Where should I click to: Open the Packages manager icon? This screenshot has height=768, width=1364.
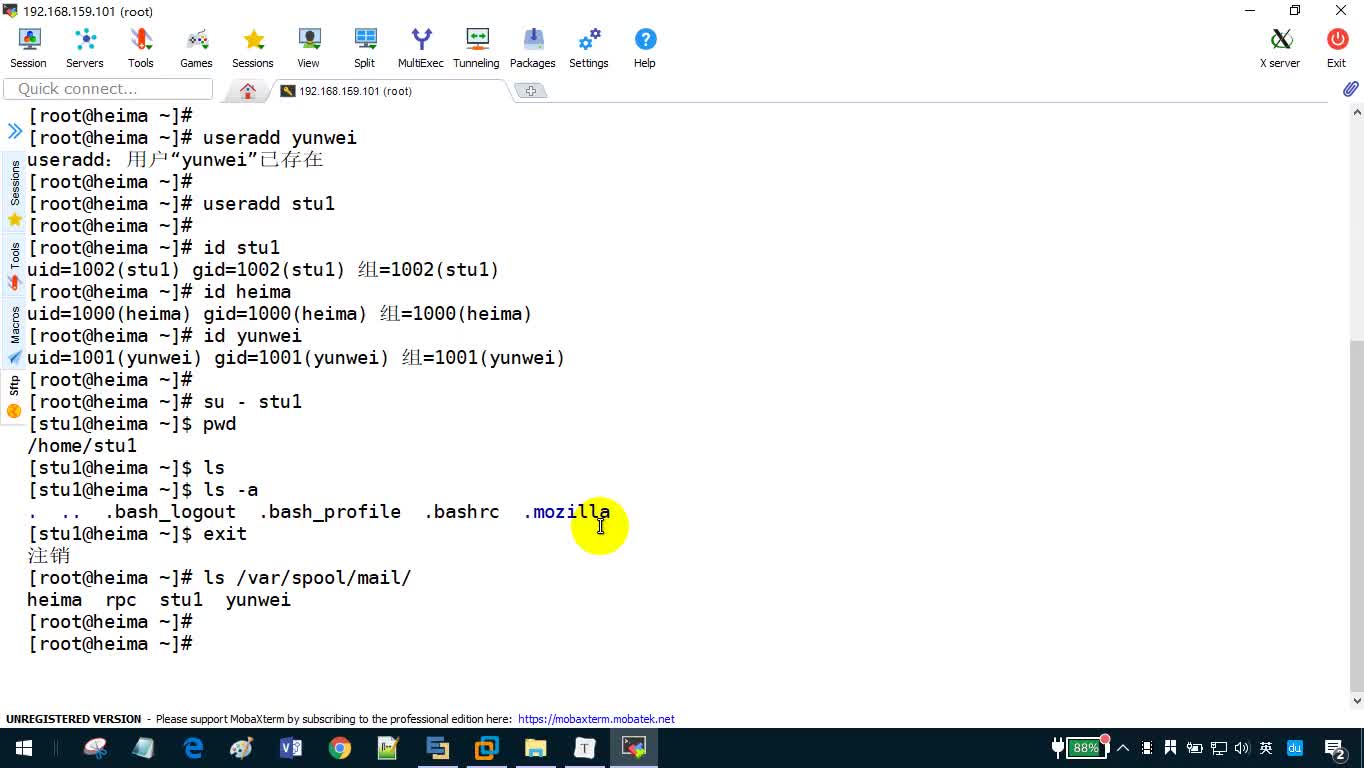(533, 47)
